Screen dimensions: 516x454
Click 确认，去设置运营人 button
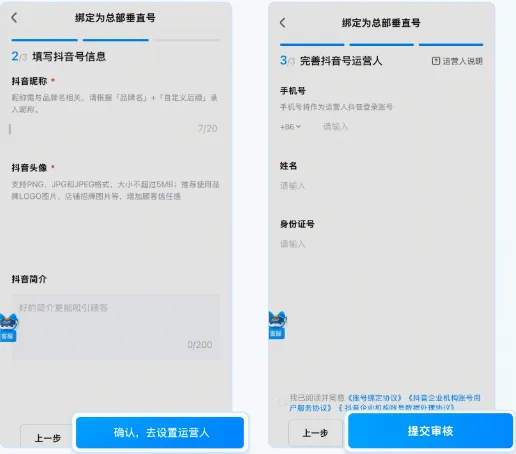(x=160, y=432)
